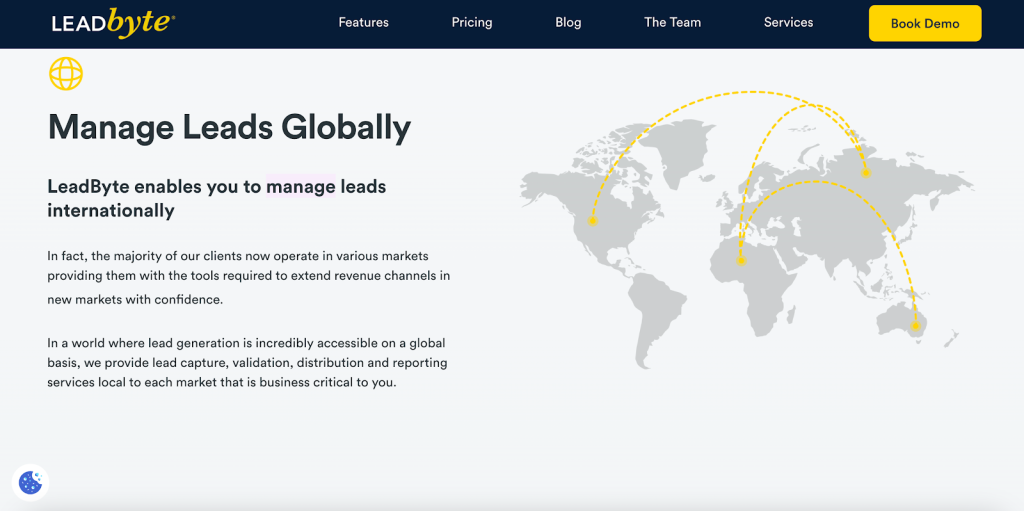Click the Russia map marker dot

tap(865, 173)
